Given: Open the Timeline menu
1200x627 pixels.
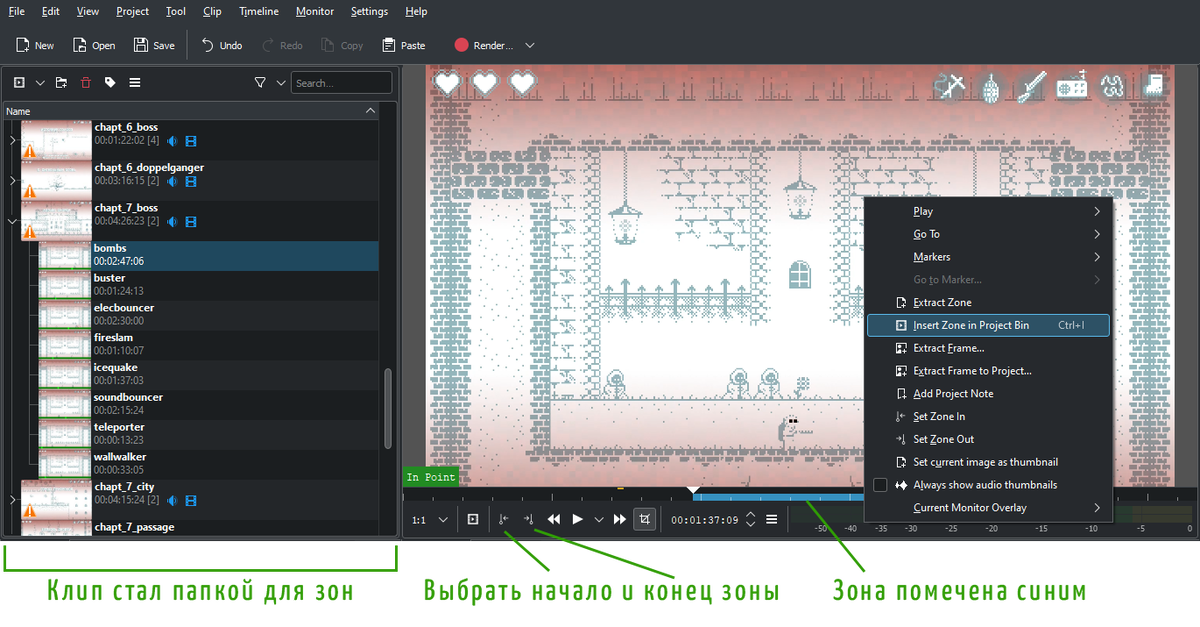Looking at the screenshot, I should (259, 12).
